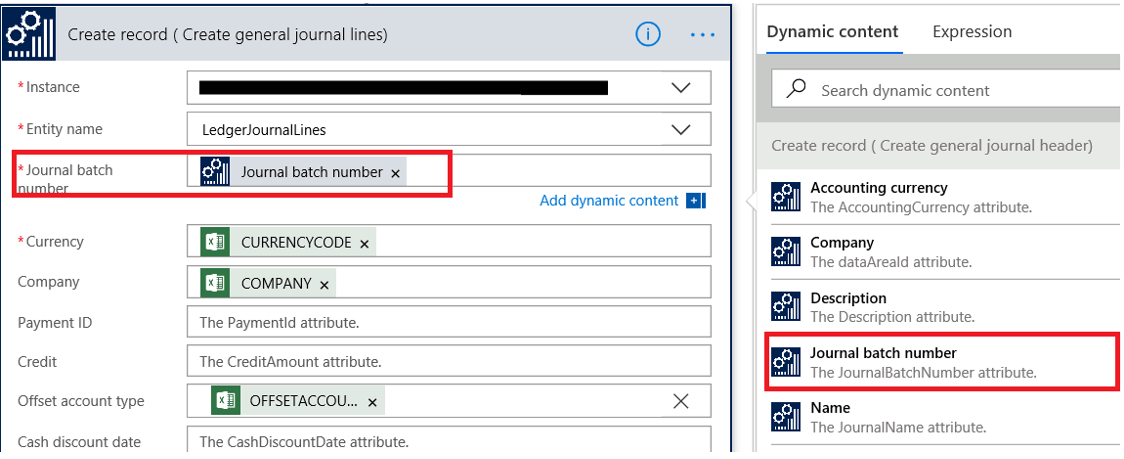This screenshot has width=1124, height=459.
Task: Open the three-dots action menu
Action: 703,34
